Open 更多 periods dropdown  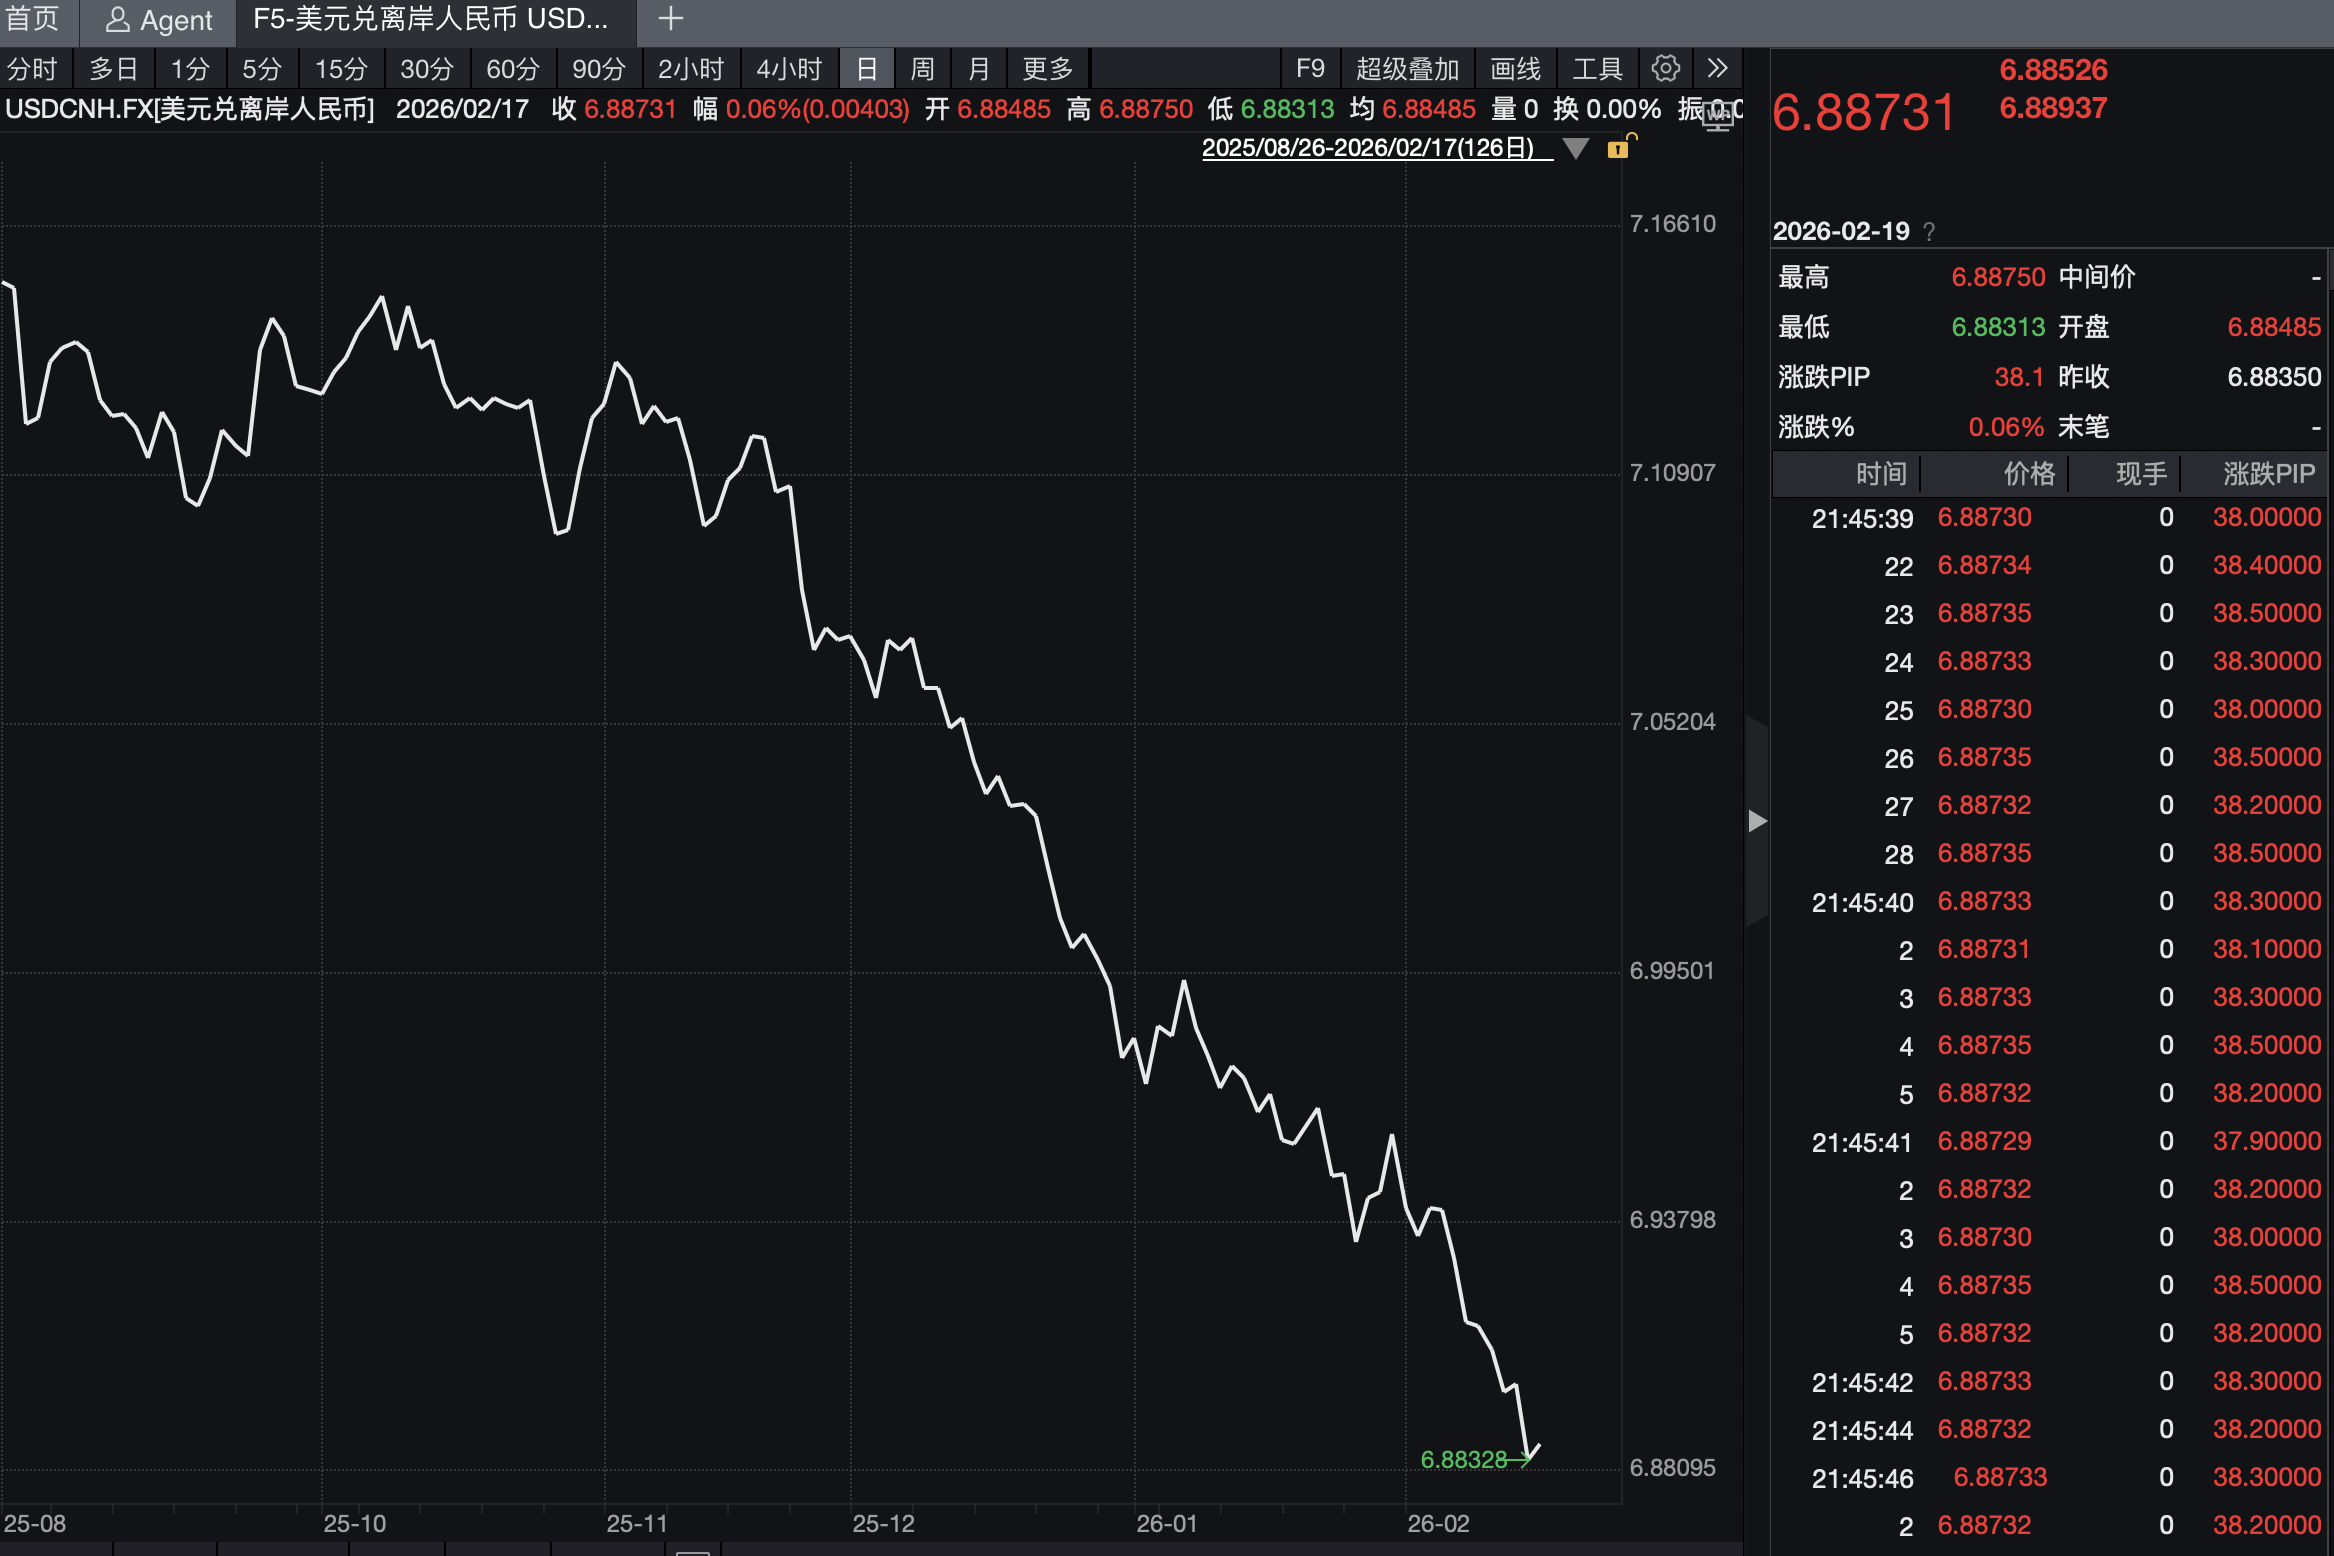coord(1047,69)
